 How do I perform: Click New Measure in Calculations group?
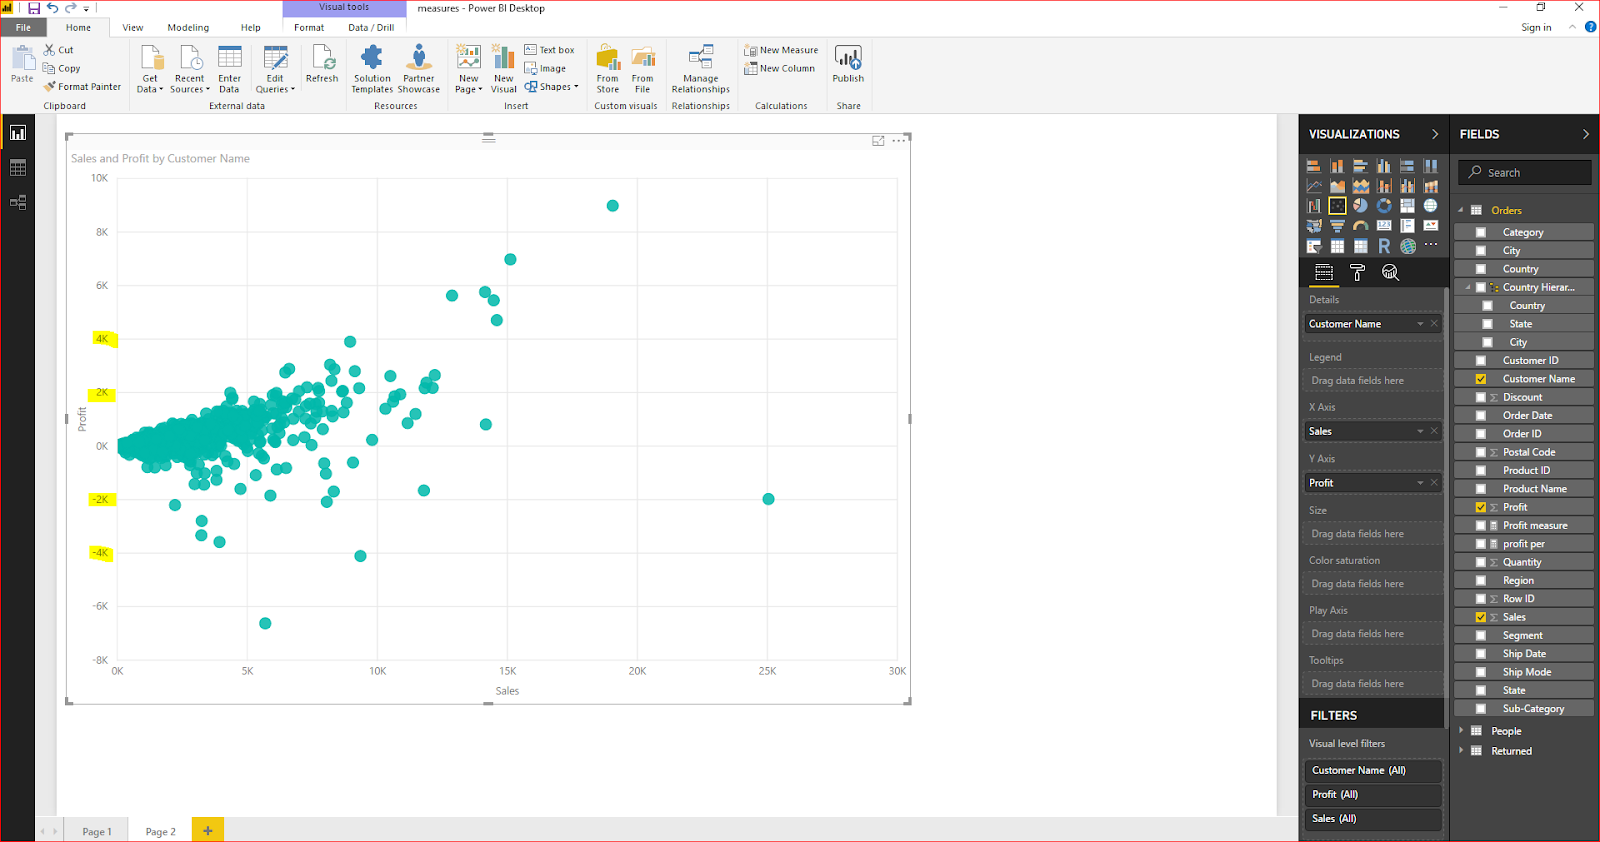point(781,50)
